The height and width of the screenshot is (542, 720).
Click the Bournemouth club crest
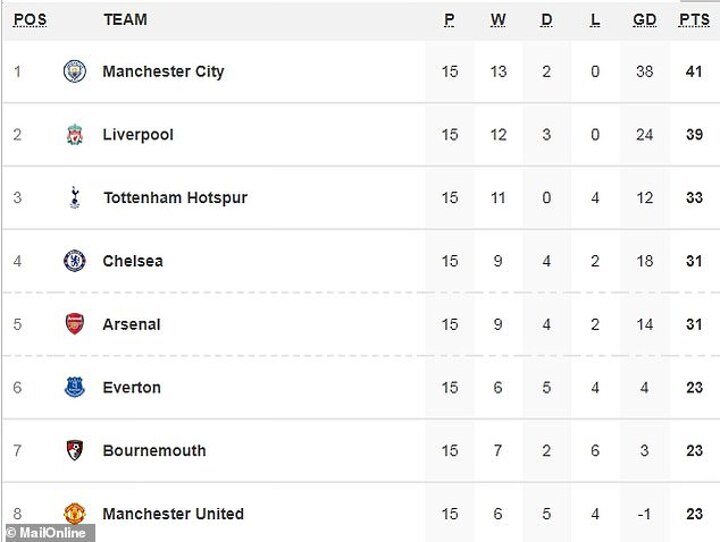coord(75,450)
